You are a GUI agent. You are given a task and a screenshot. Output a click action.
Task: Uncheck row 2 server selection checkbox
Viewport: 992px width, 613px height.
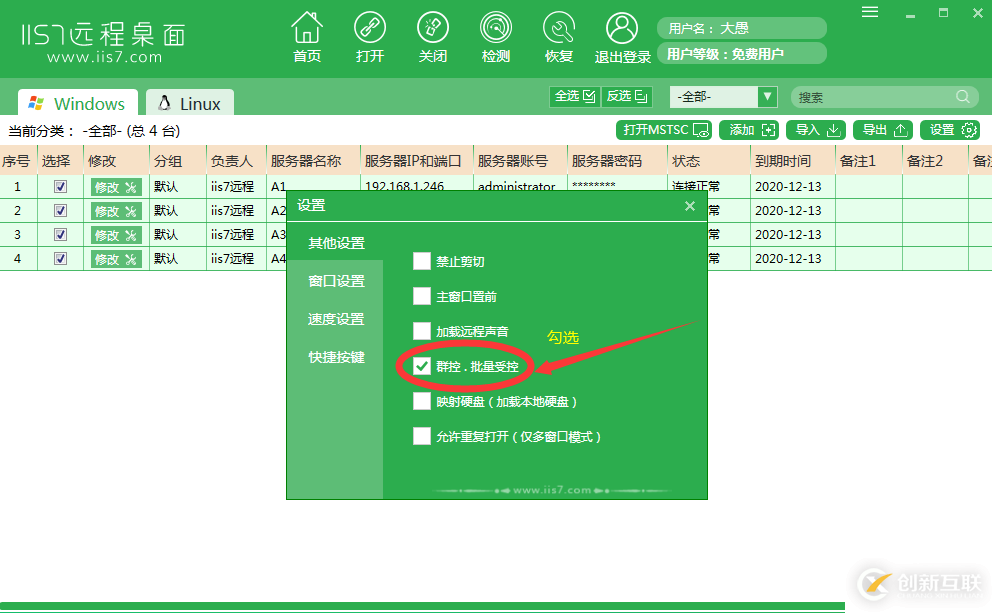coord(59,210)
